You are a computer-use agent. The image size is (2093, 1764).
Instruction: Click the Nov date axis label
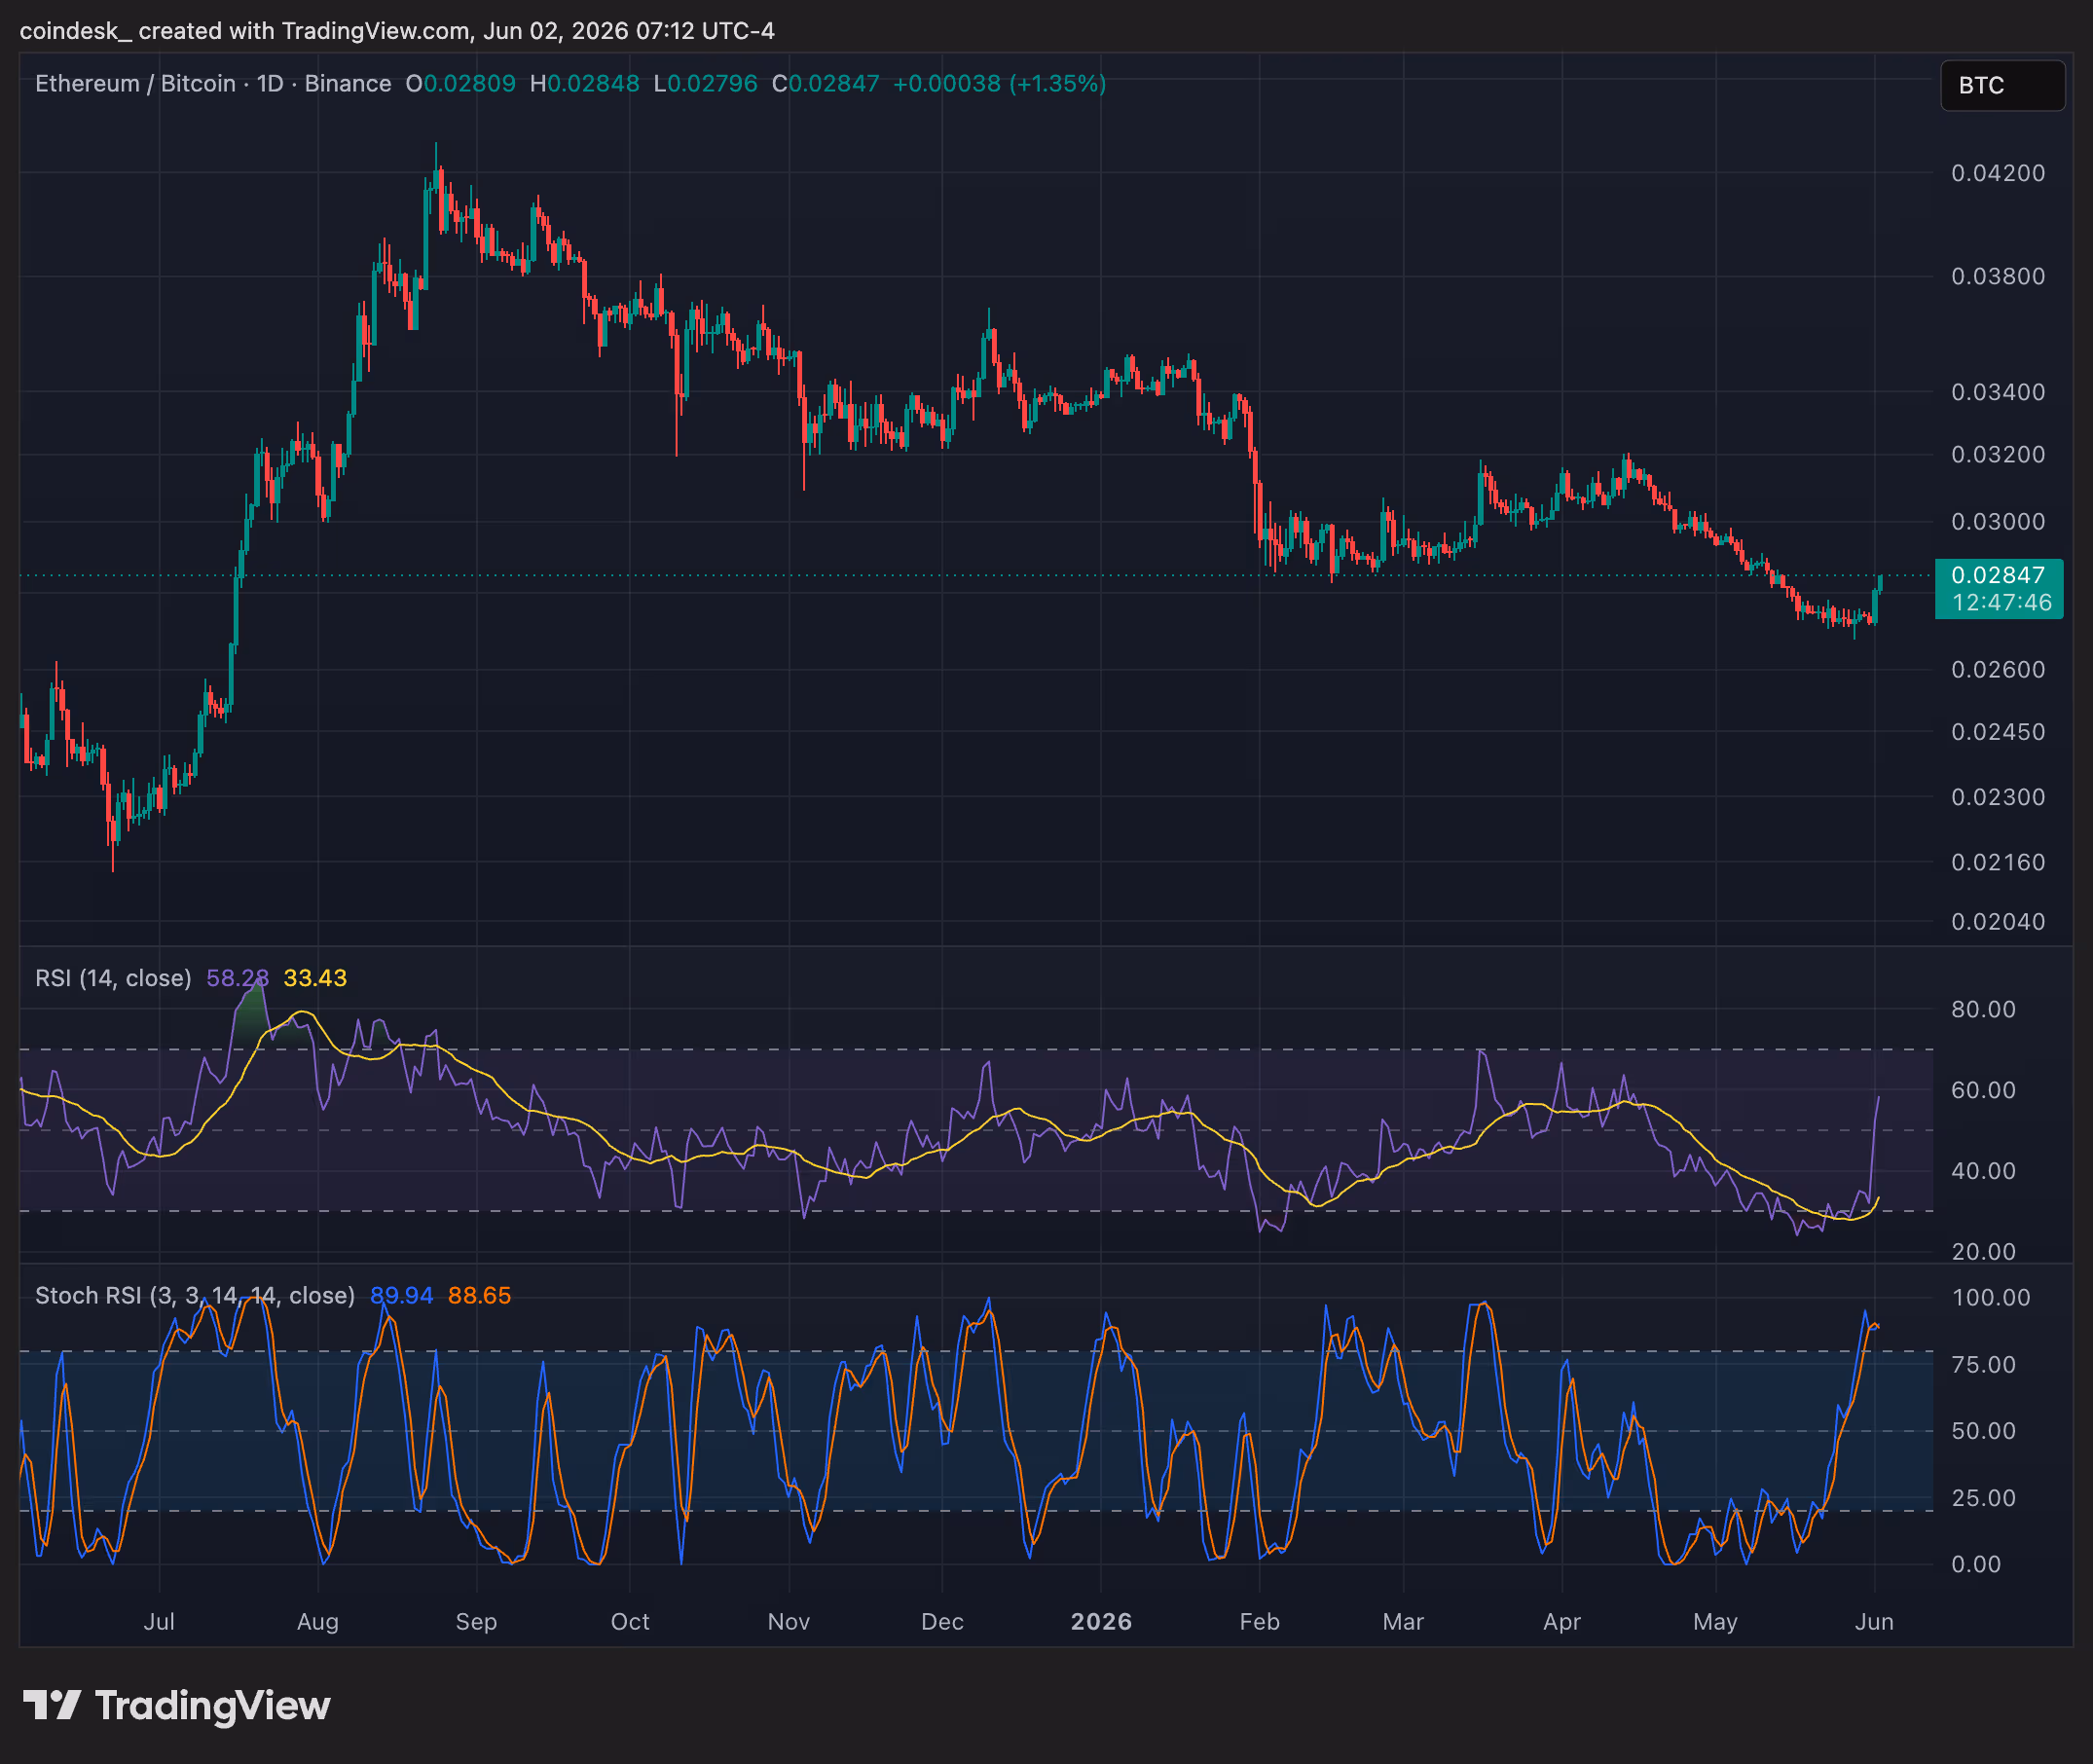click(789, 1621)
